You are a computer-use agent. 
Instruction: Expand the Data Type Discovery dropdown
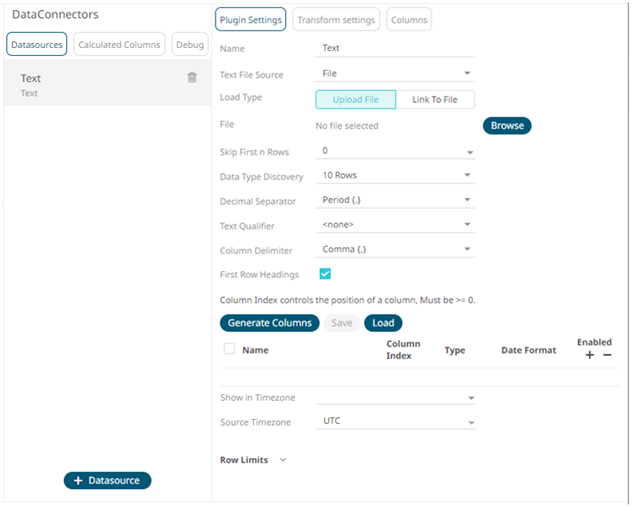pos(396,176)
